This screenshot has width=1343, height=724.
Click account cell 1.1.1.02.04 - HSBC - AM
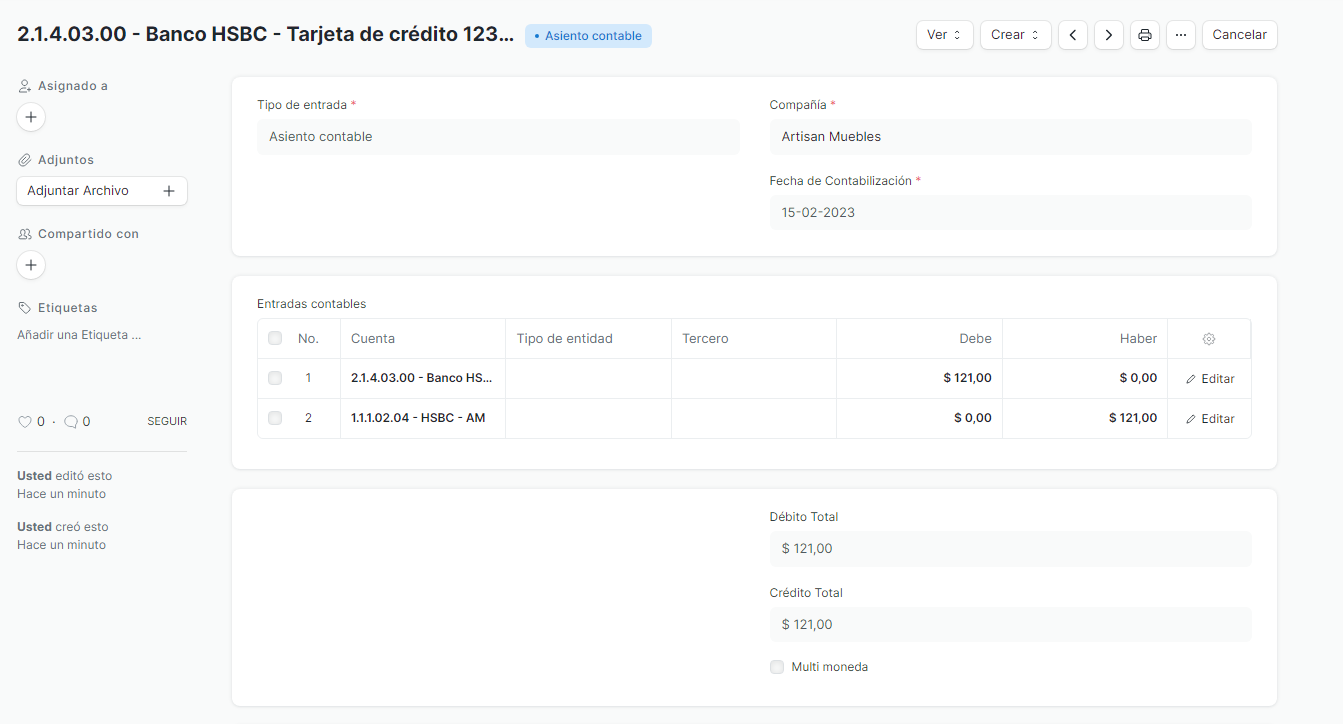click(423, 418)
